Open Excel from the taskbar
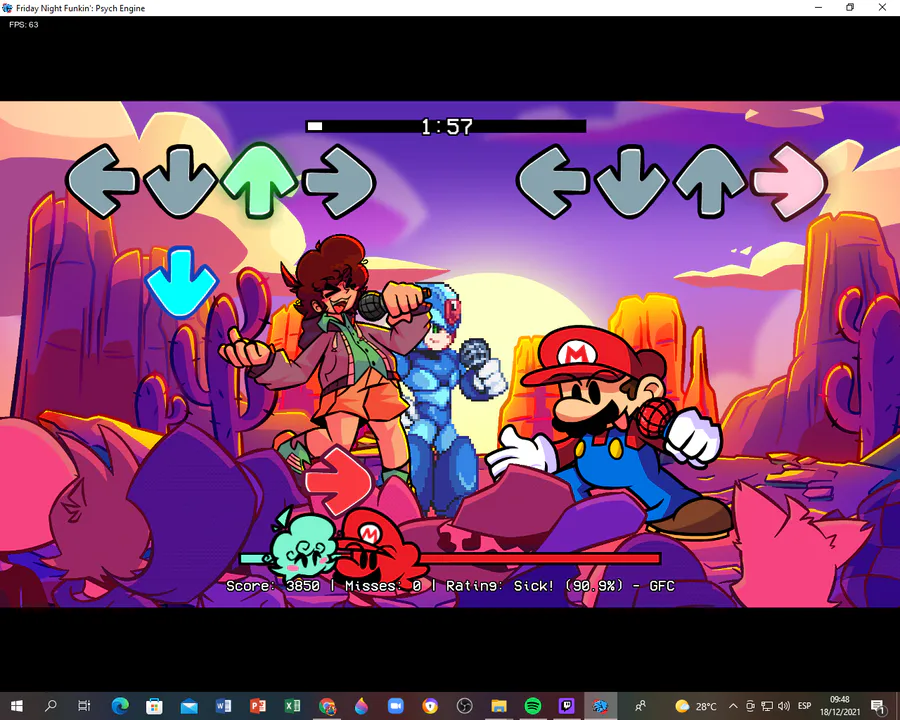 click(x=292, y=706)
